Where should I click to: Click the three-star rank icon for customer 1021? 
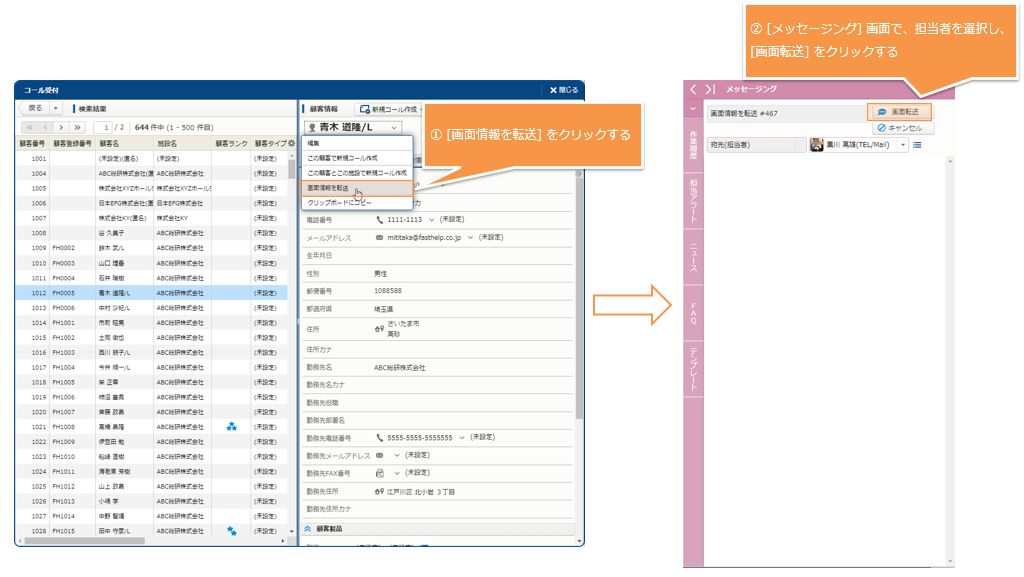[x=231, y=426]
